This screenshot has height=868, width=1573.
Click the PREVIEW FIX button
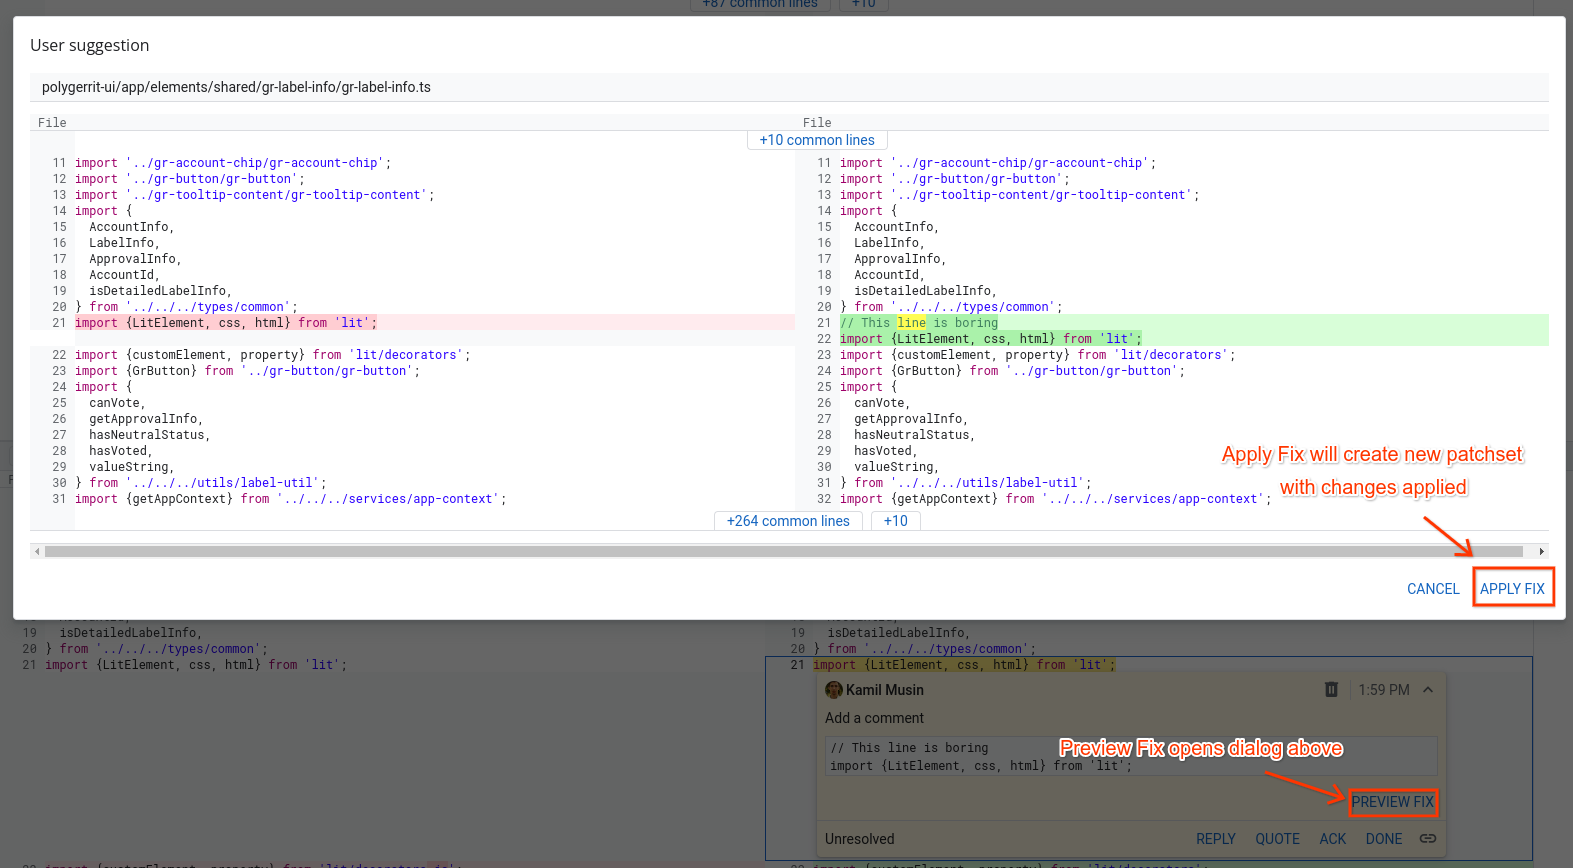pyautogui.click(x=1392, y=802)
